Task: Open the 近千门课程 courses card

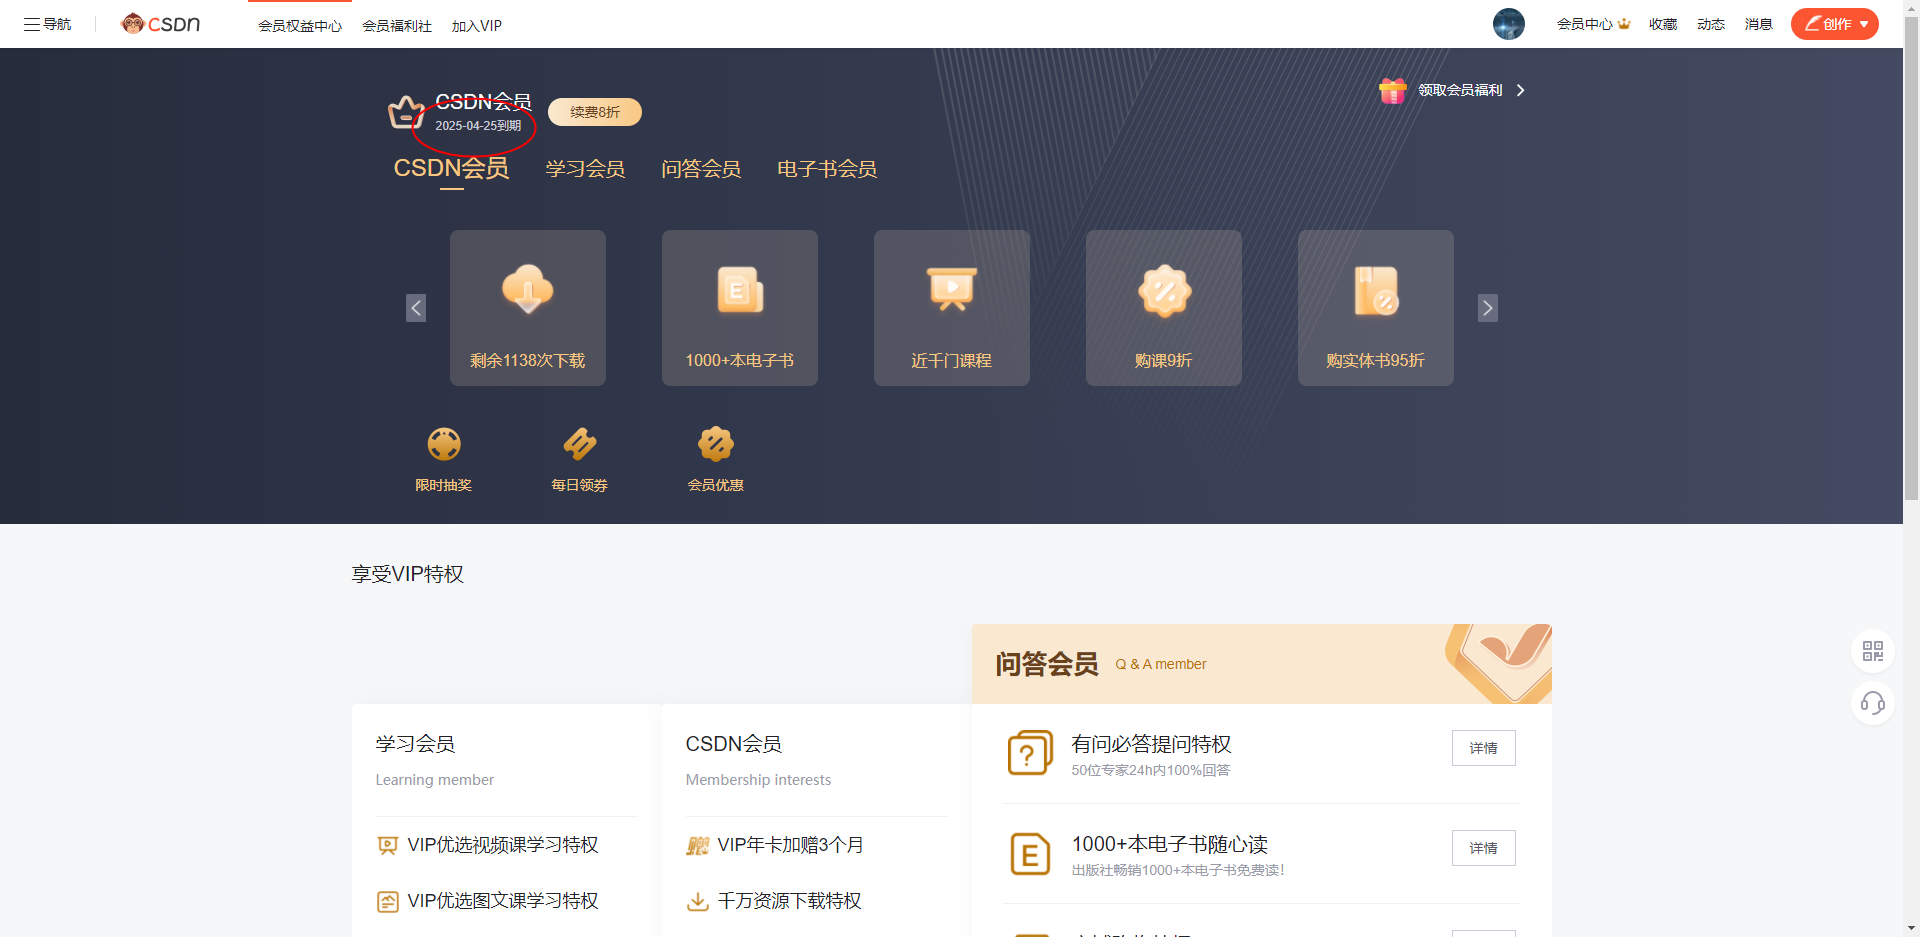Action: pos(952,308)
